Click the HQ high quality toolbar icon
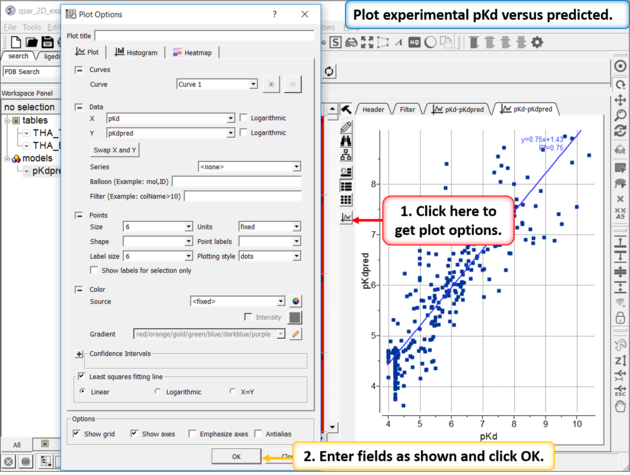Viewport: 630px width, 475px height. click(x=415, y=43)
